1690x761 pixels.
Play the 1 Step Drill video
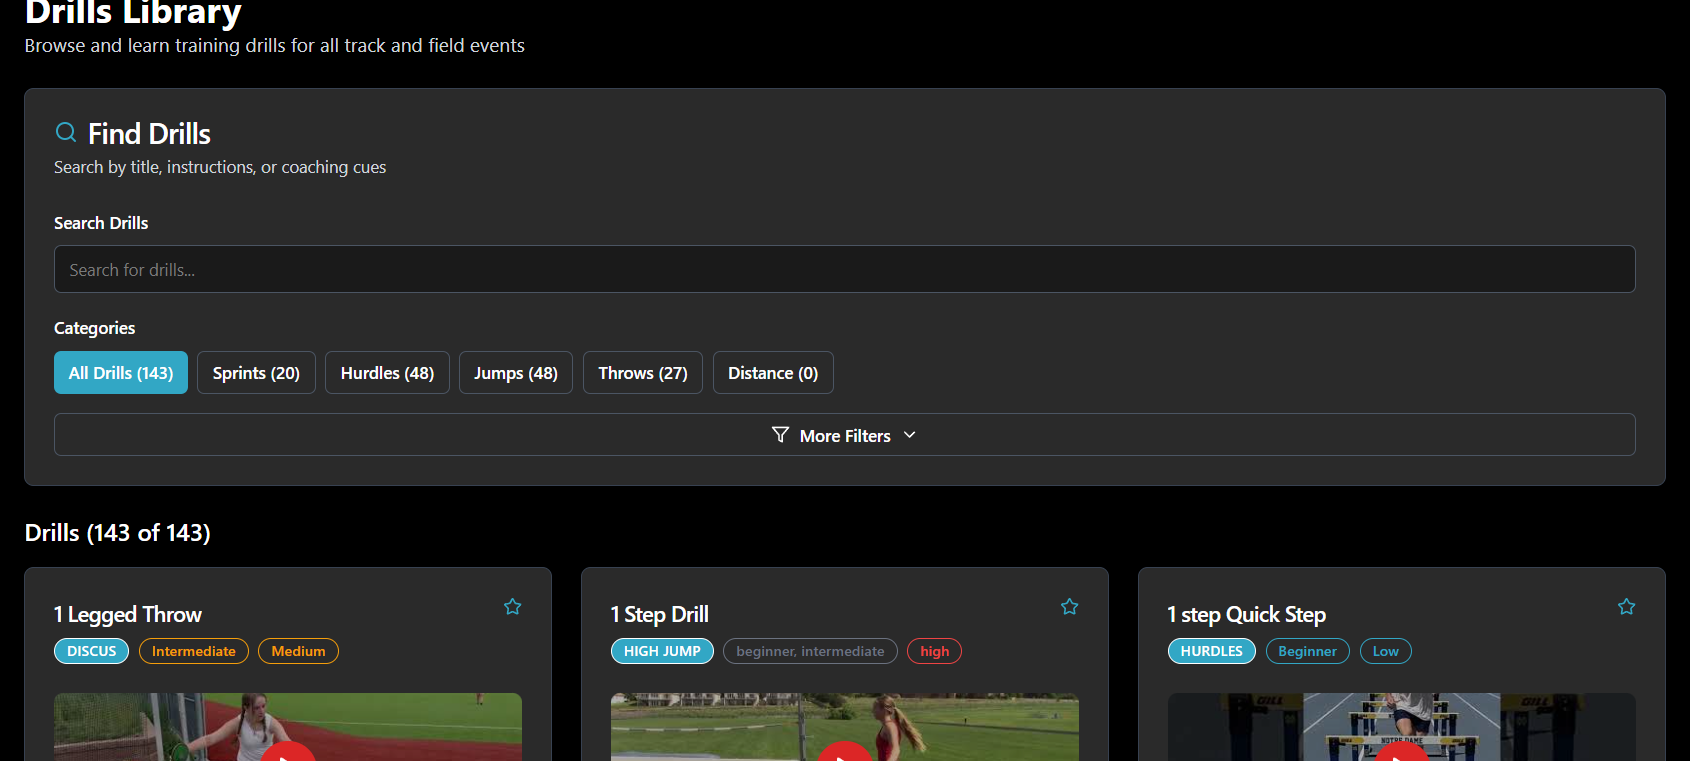click(845, 752)
